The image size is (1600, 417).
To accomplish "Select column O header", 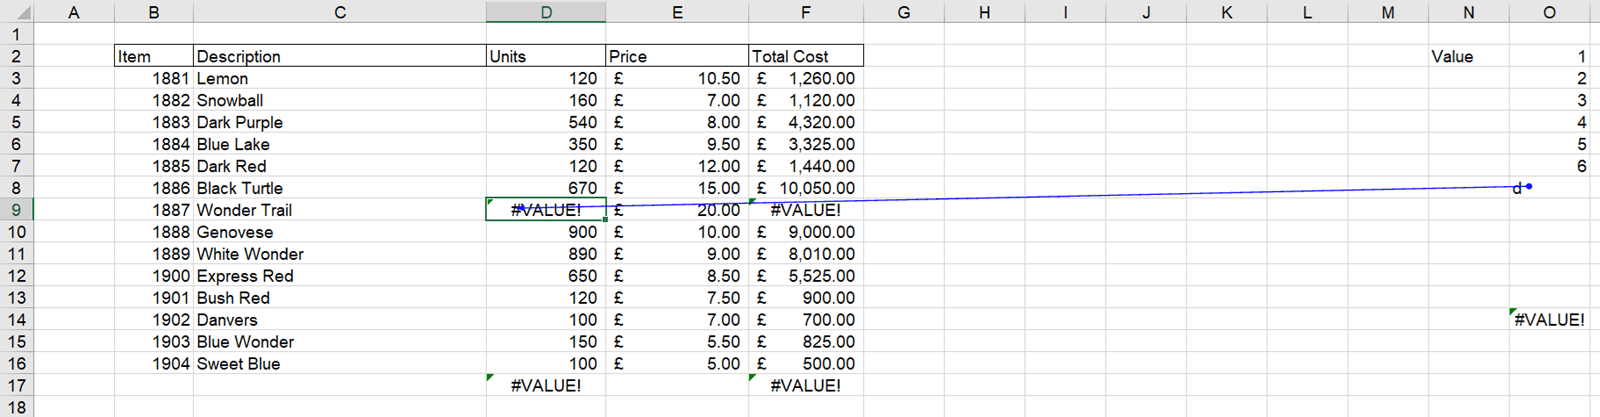I will point(1548,12).
